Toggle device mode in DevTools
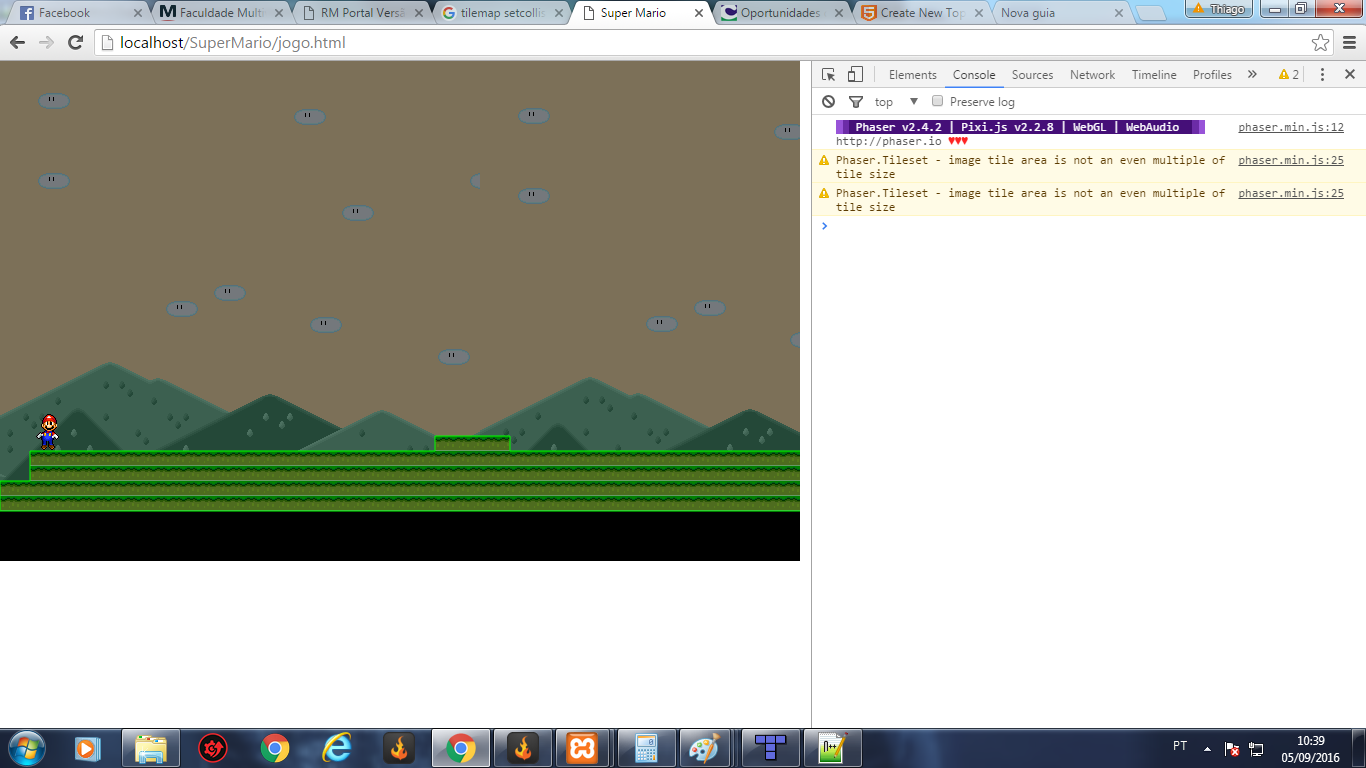This screenshot has width=1366, height=768. click(x=855, y=75)
